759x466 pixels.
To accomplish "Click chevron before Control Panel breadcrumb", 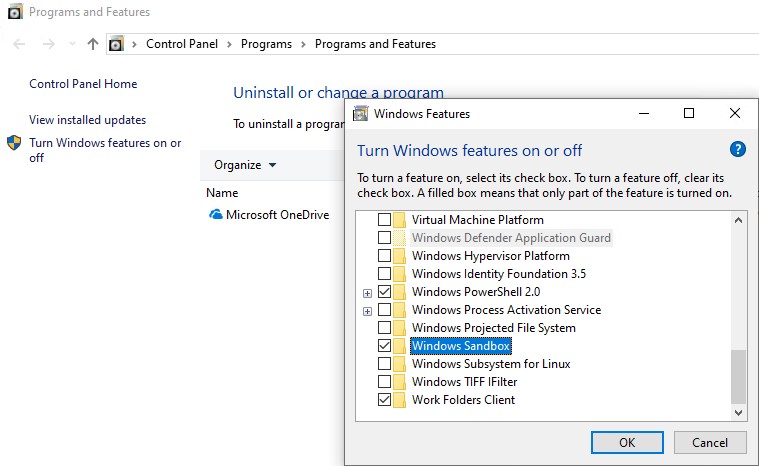I will coord(135,45).
